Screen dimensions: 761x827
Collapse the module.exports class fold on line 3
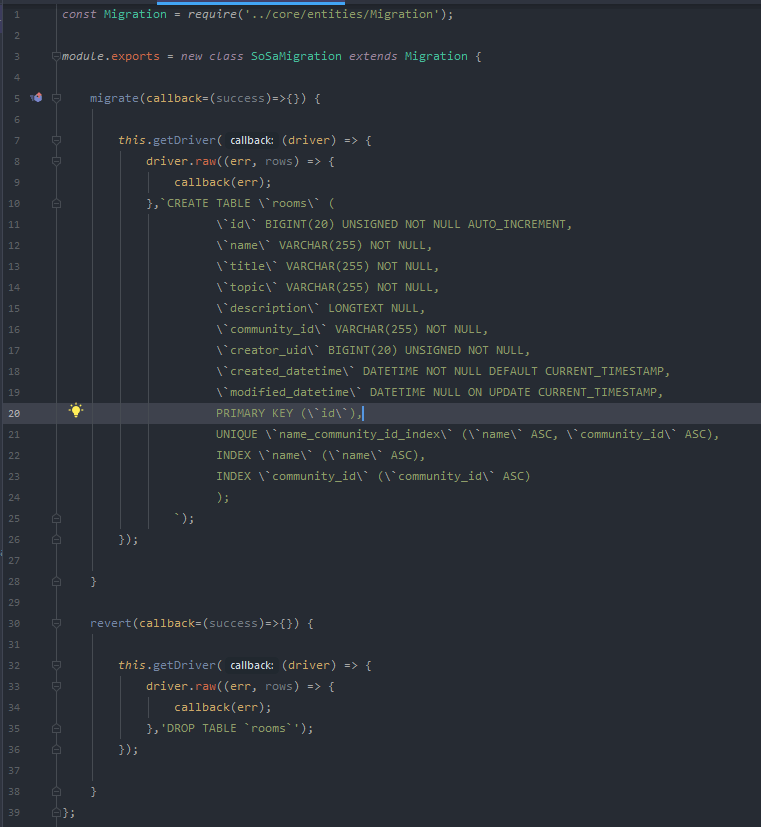coord(56,56)
